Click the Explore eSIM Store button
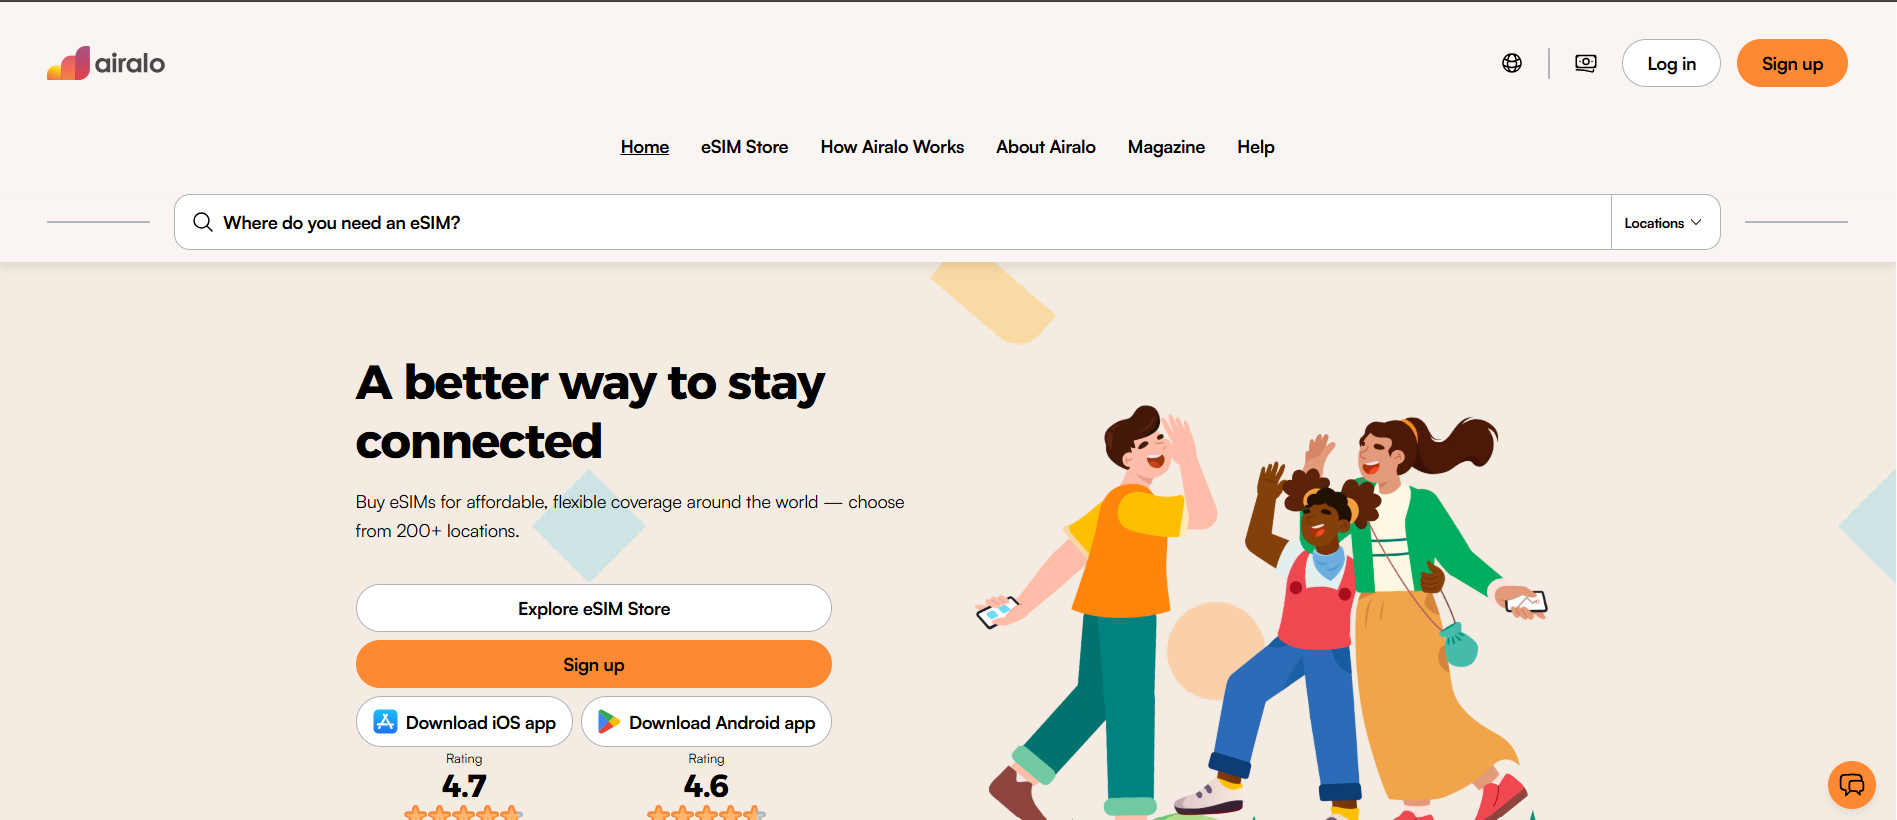 point(594,608)
